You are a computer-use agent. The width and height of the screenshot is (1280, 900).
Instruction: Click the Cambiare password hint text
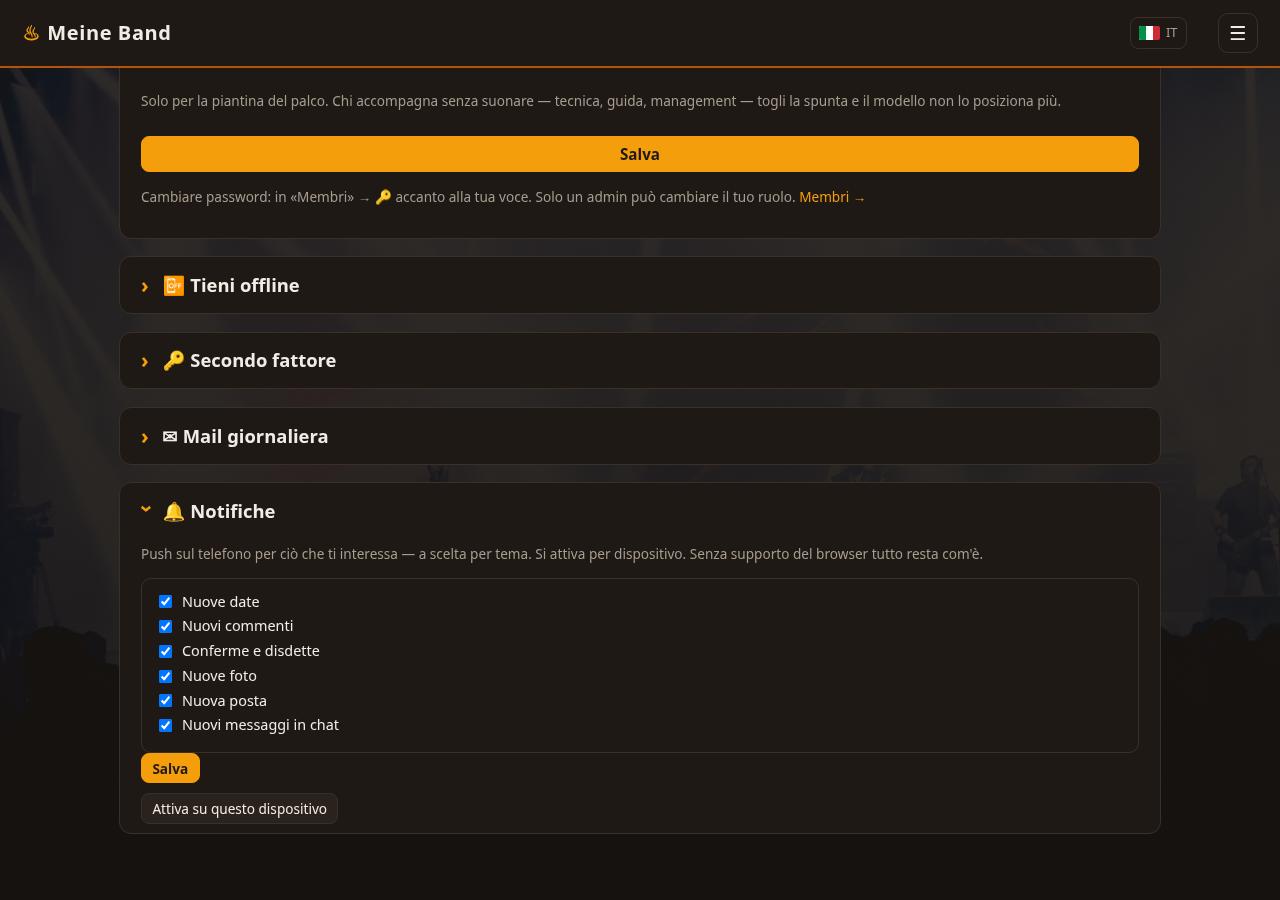point(468,197)
